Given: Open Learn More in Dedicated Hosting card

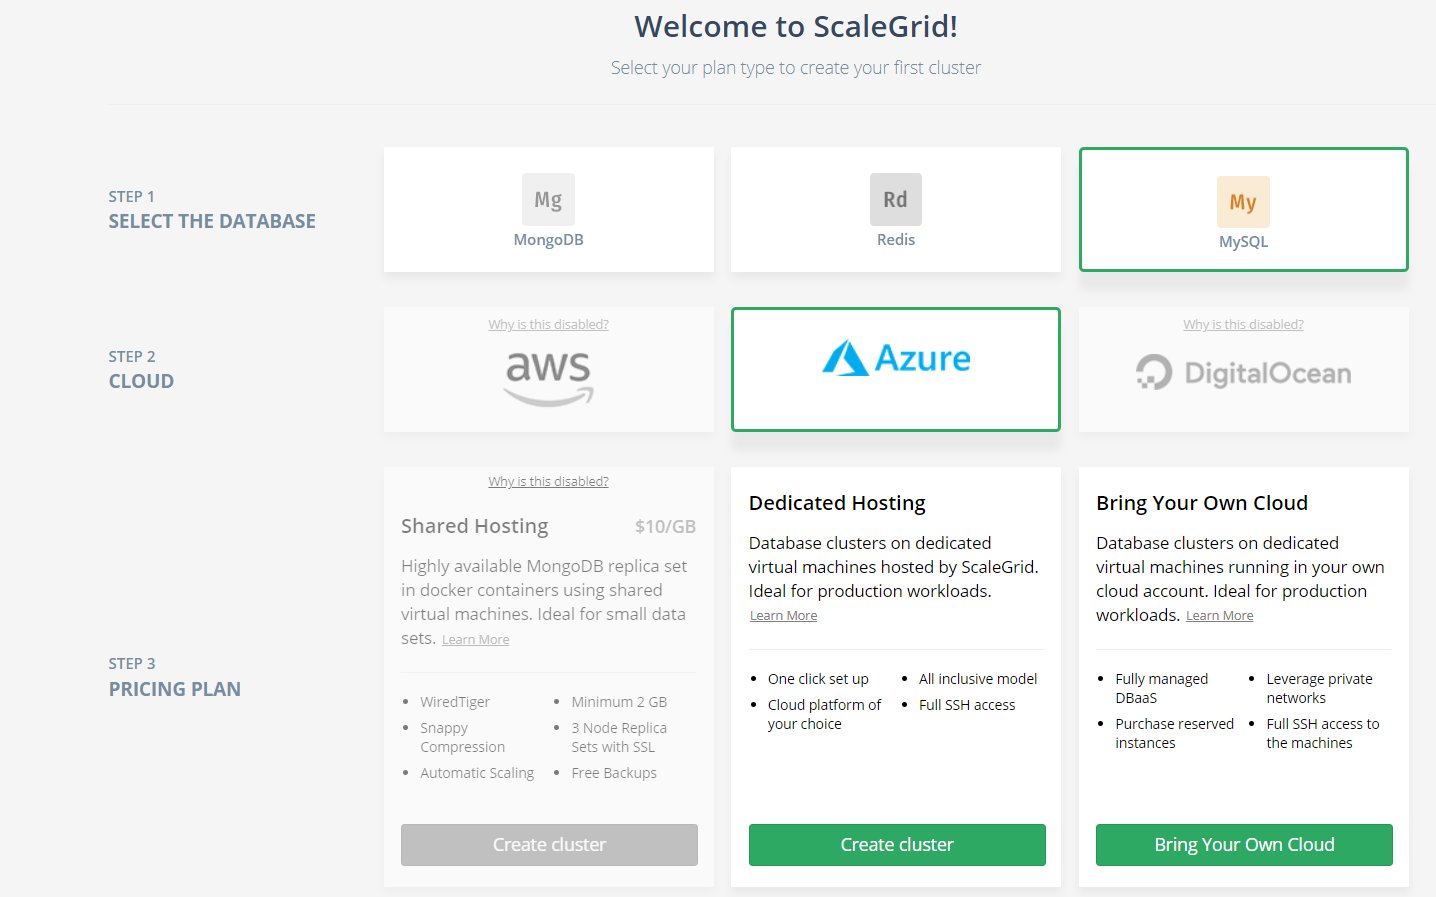Looking at the screenshot, I should (784, 616).
